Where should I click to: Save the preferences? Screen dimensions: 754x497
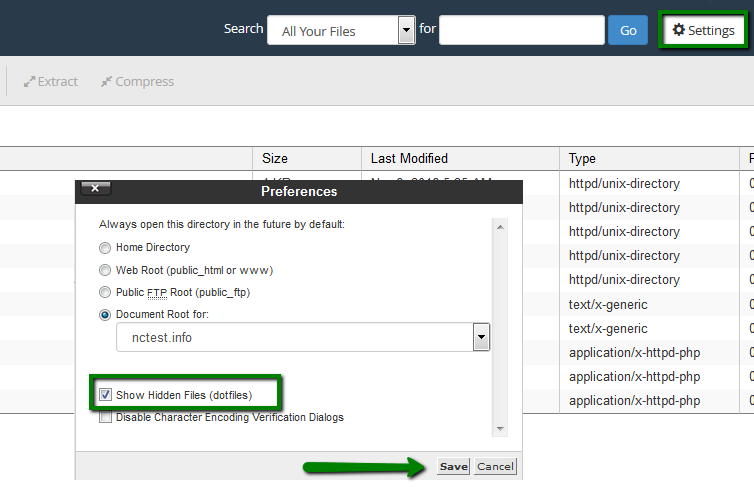[x=453, y=467]
